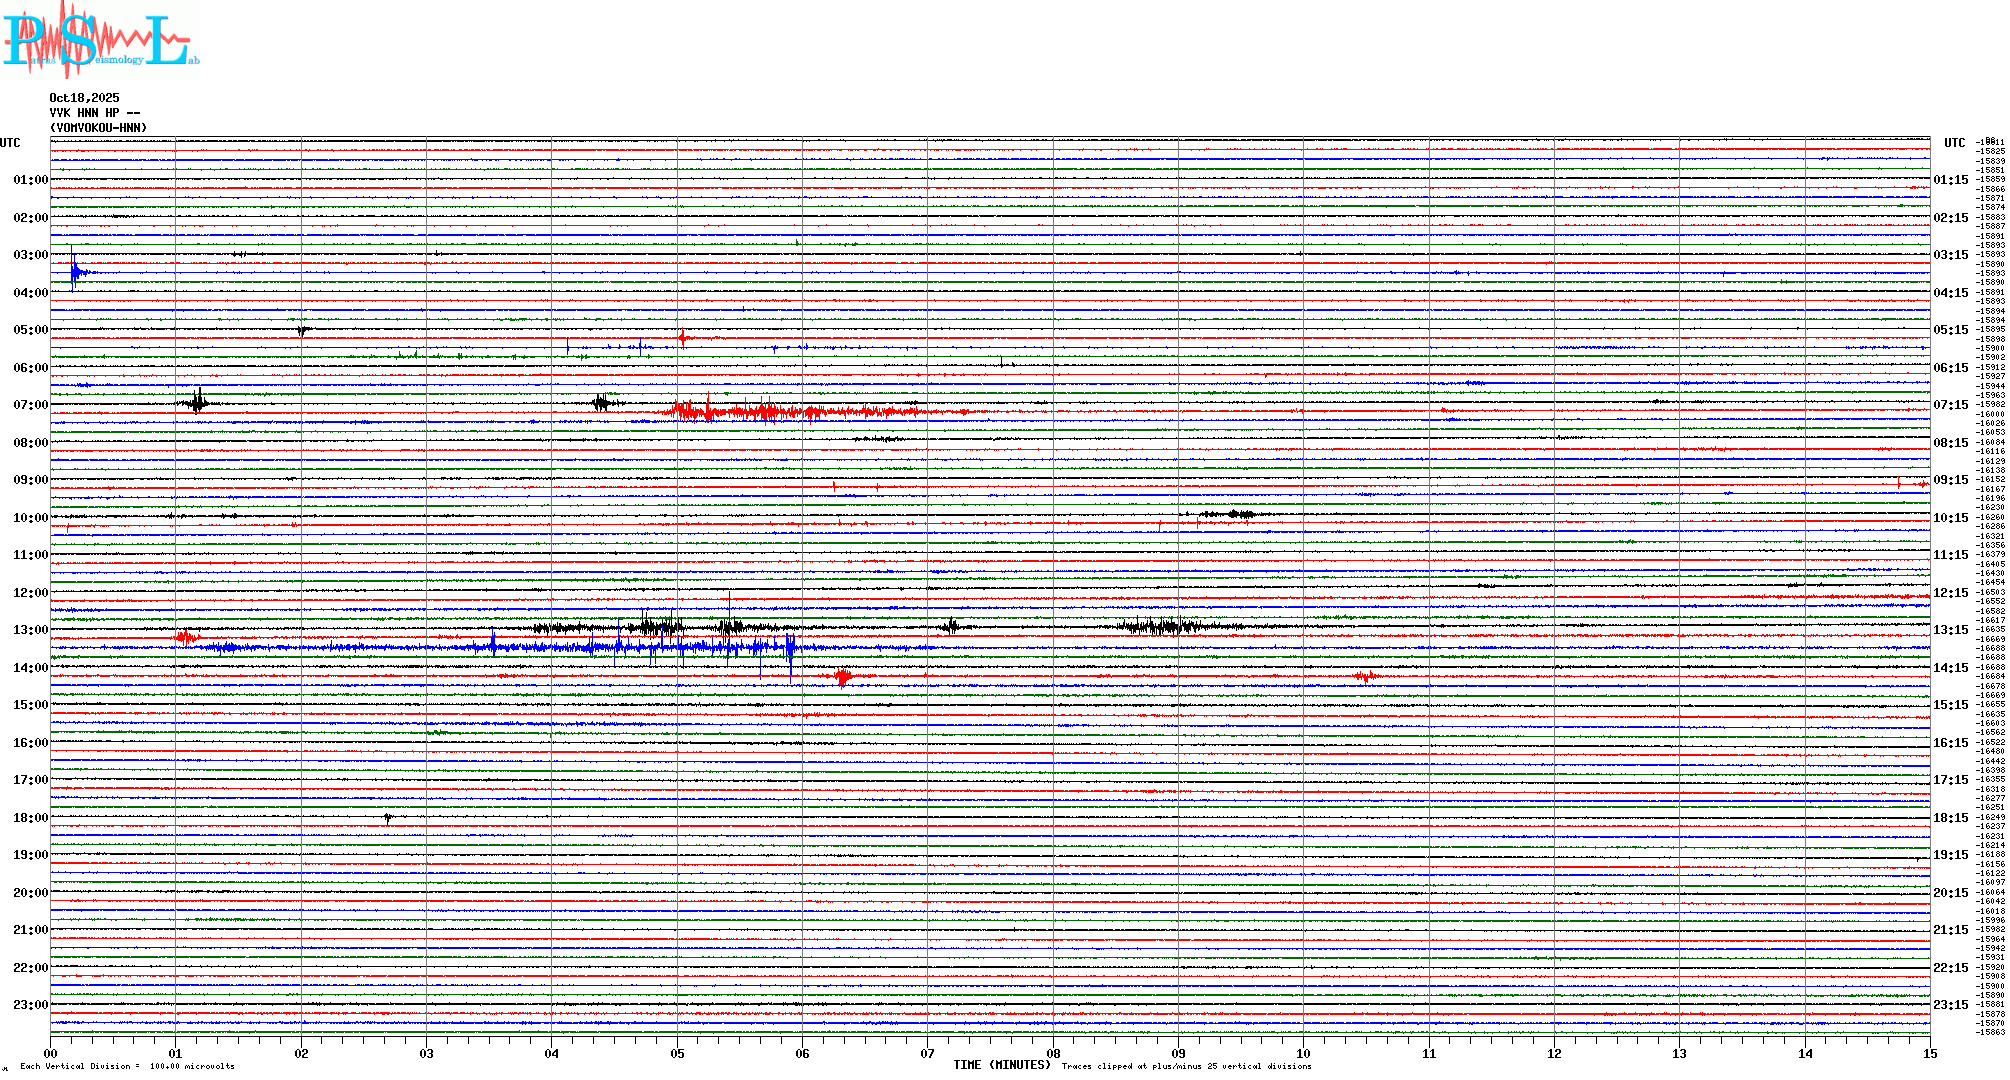Click the long red event on 07:00 trace
Screen dimensions: 2010x1080
coord(770,411)
